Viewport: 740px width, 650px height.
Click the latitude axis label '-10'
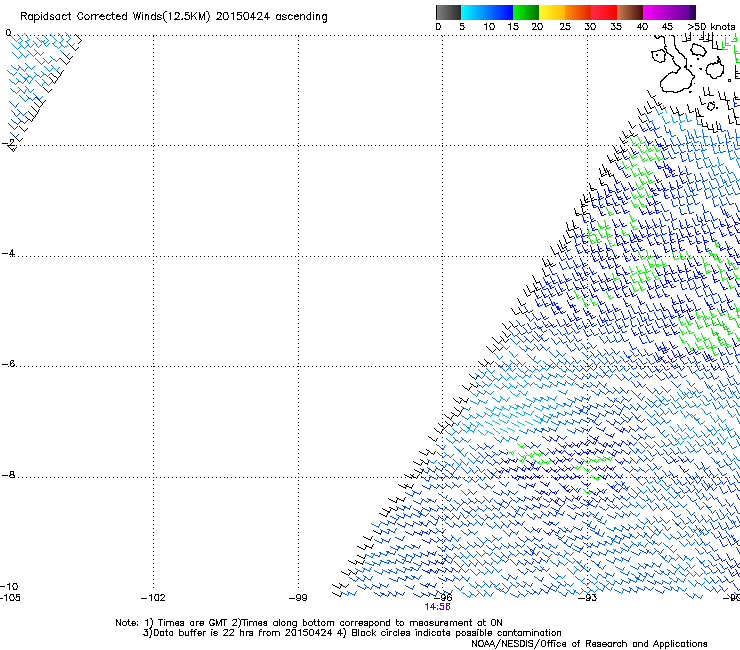point(9,586)
